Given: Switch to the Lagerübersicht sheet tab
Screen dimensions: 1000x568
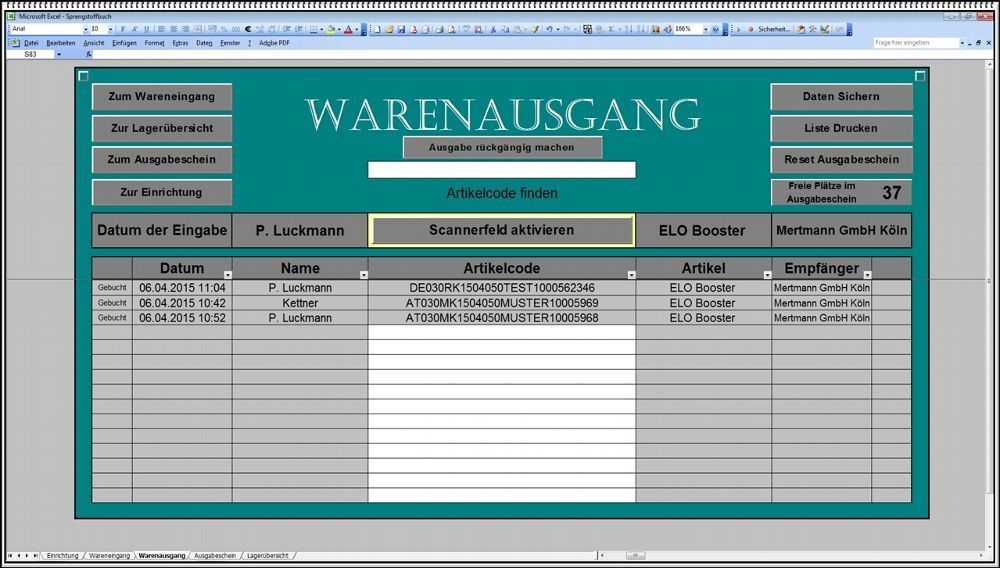Looking at the screenshot, I should pyautogui.click(x=267, y=555).
